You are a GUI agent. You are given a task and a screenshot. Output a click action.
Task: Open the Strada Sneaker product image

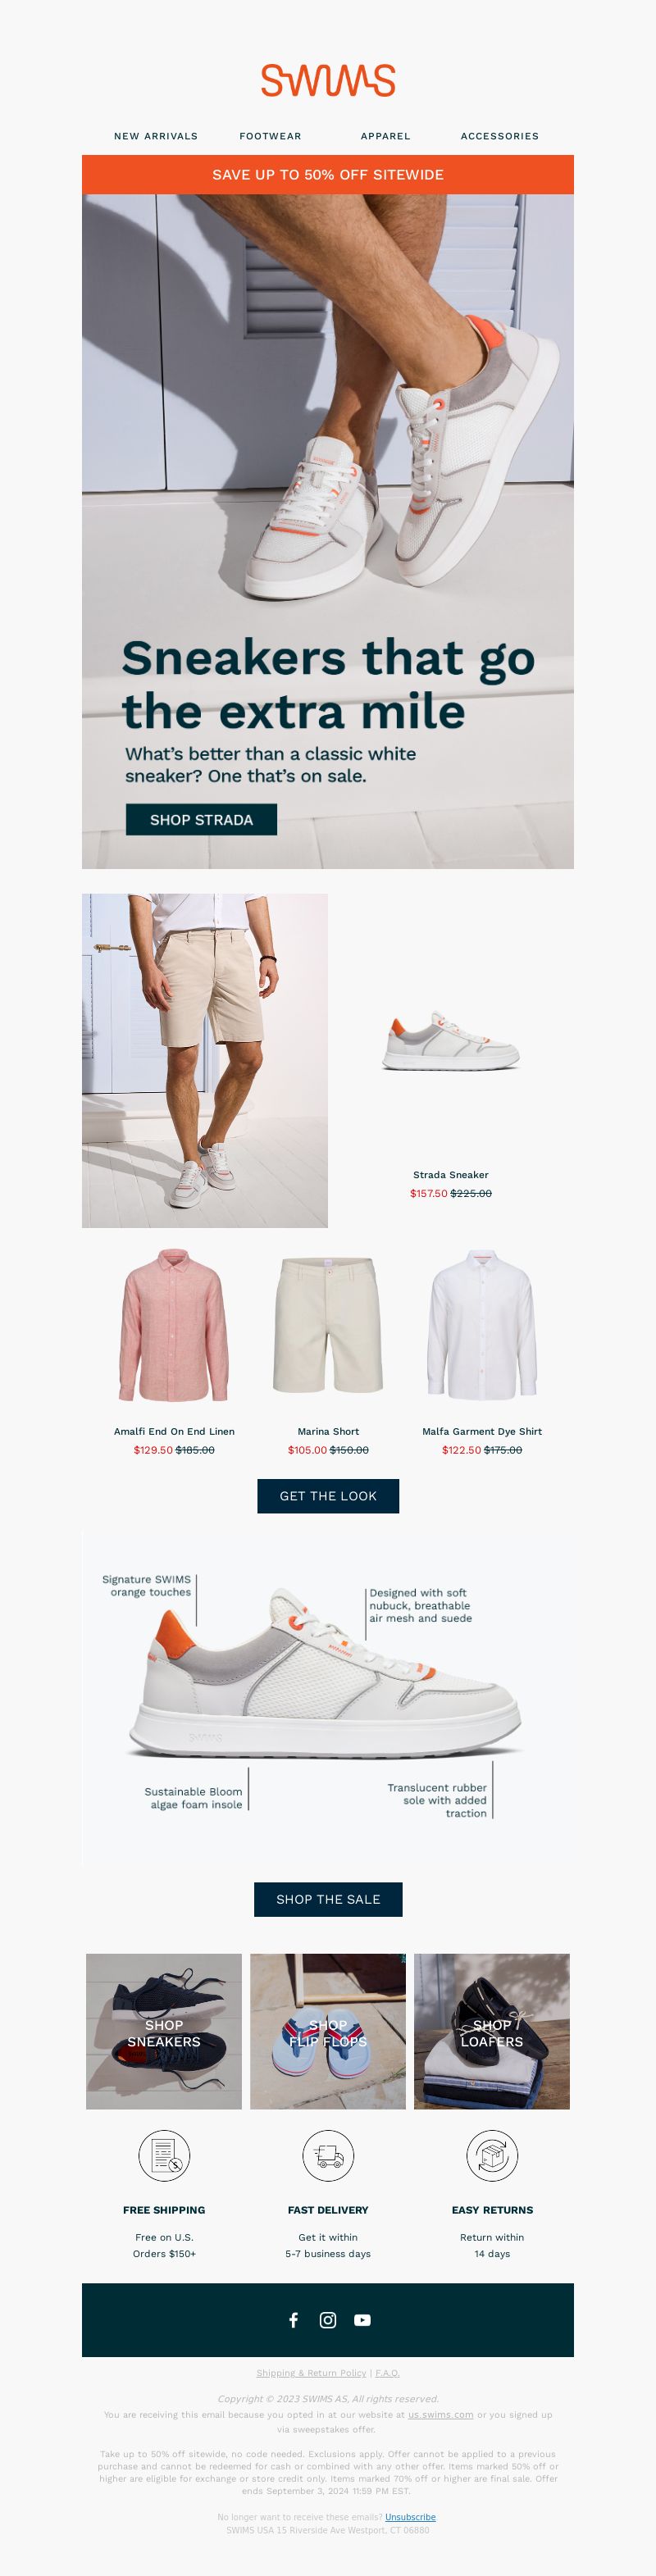451,1042
